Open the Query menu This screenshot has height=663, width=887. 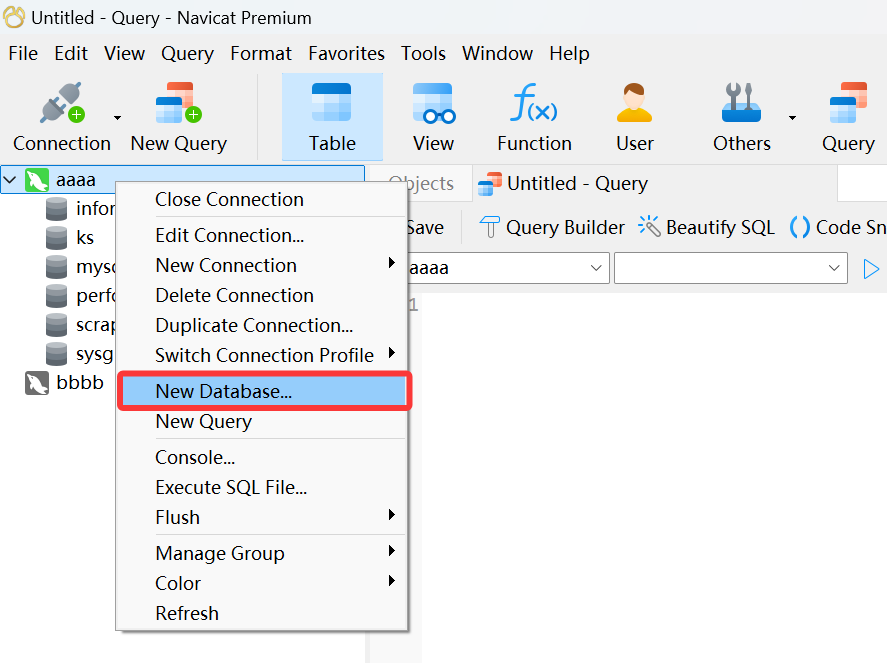(187, 53)
